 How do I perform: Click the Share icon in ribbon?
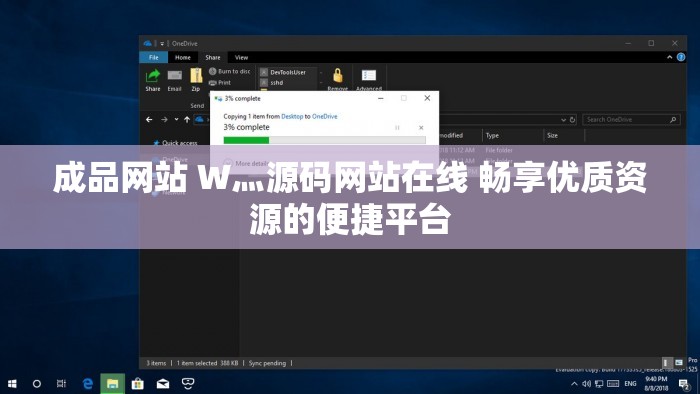point(153,80)
